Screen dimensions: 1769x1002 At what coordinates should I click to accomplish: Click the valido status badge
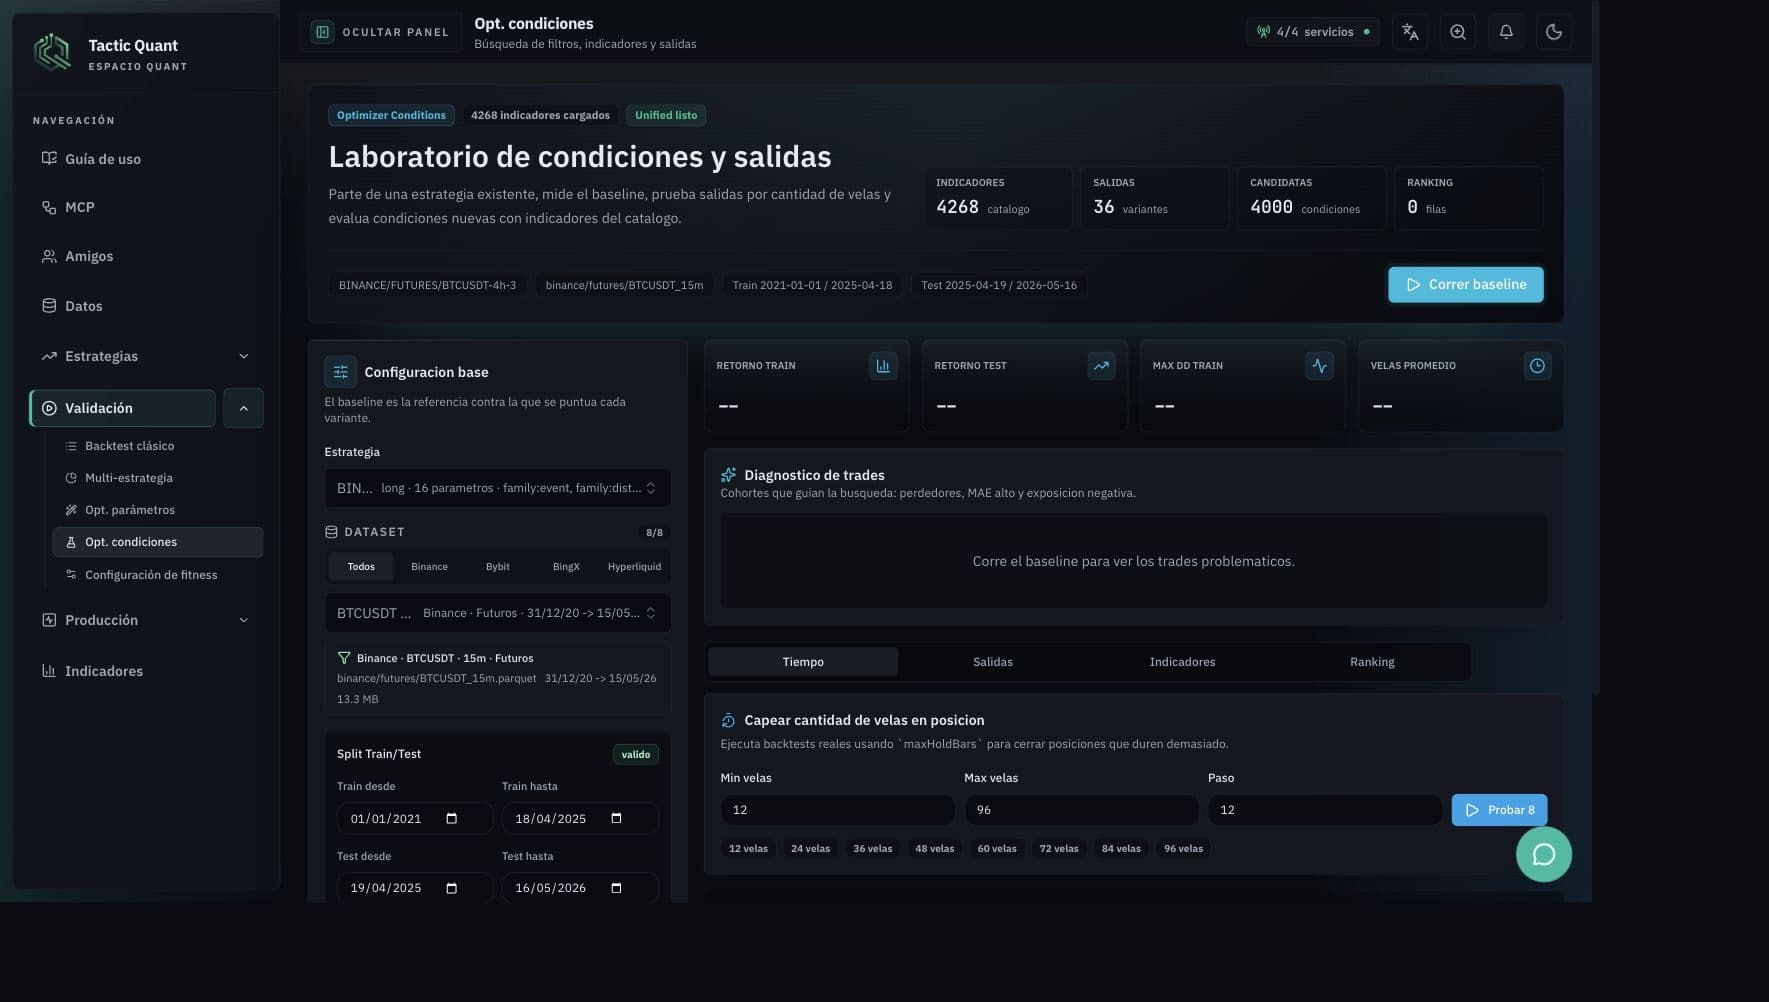coord(636,755)
